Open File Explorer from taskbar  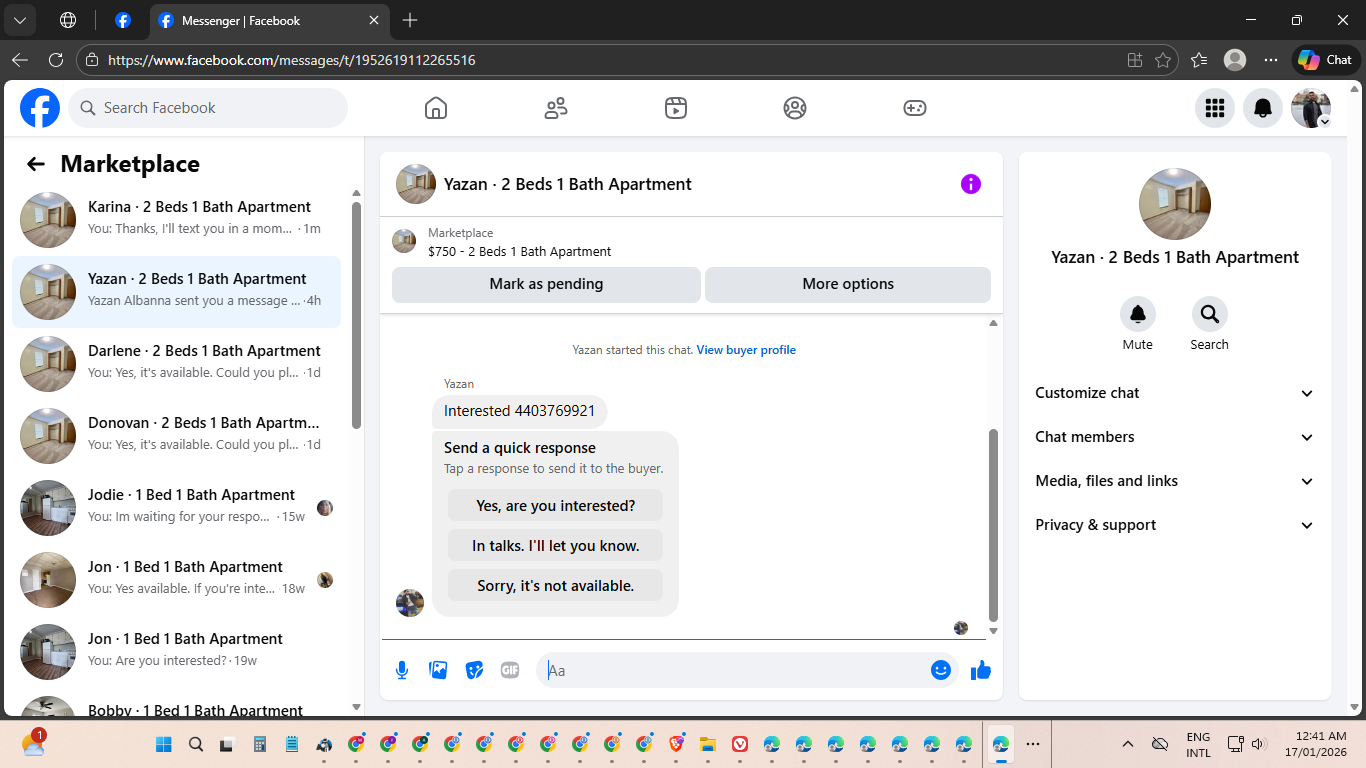[x=708, y=744]
